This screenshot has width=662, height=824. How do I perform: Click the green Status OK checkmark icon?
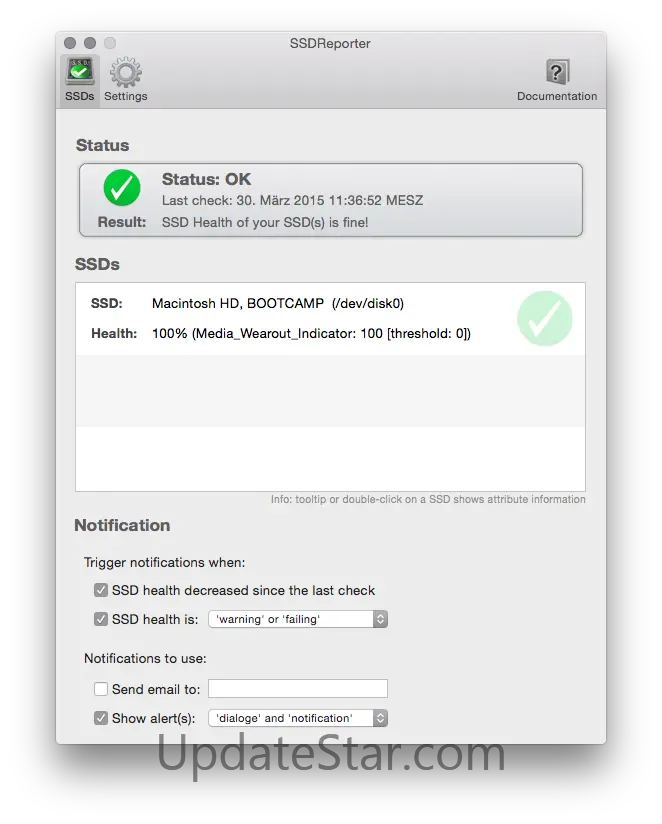point(122,188)
